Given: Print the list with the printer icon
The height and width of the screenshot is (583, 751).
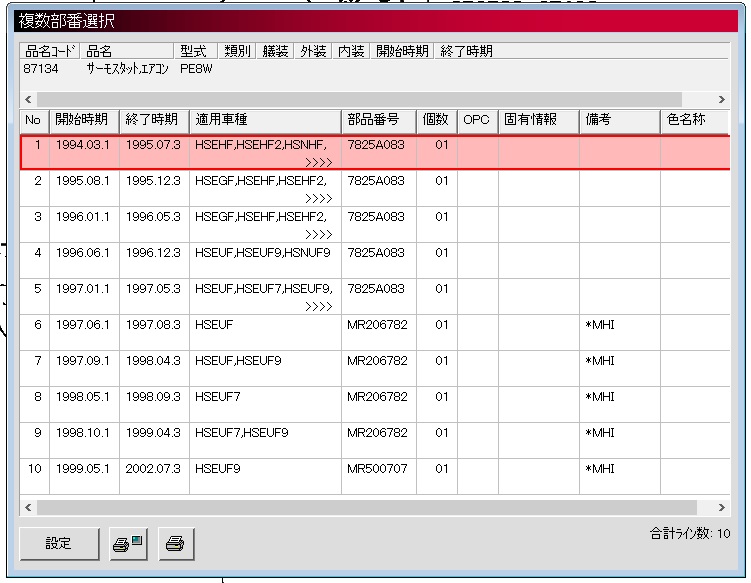Looking at the screenshot, I should 176,543.
